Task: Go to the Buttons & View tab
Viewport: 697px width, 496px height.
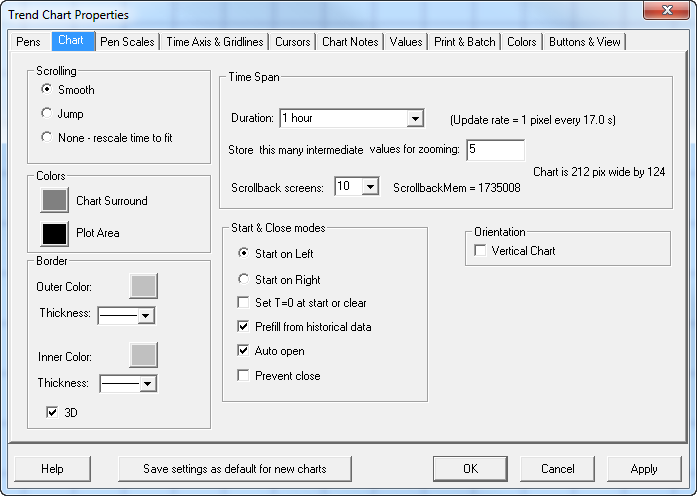Action: [584, 42]
